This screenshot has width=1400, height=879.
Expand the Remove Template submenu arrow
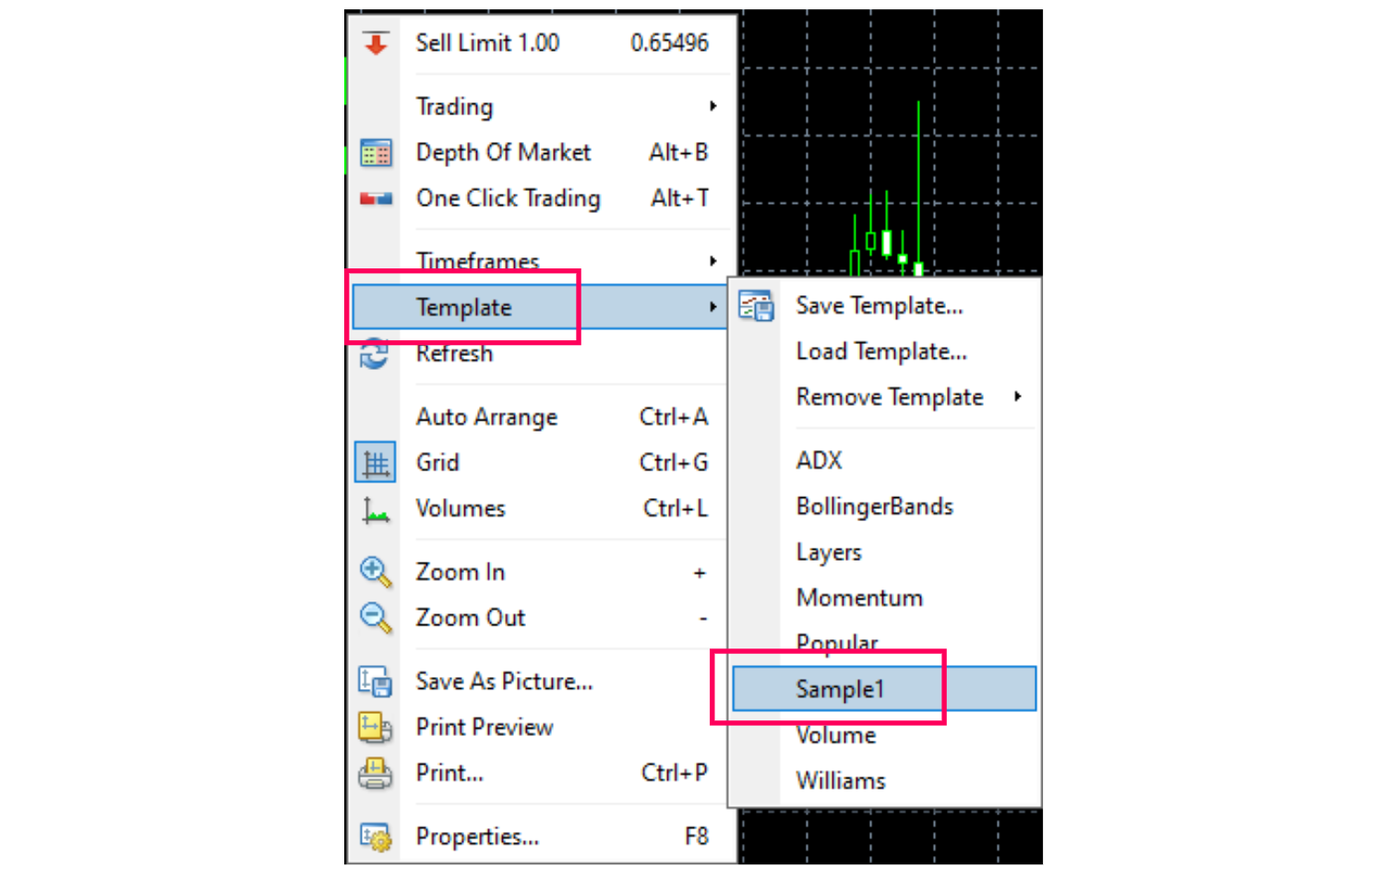tap(1017, 397)
